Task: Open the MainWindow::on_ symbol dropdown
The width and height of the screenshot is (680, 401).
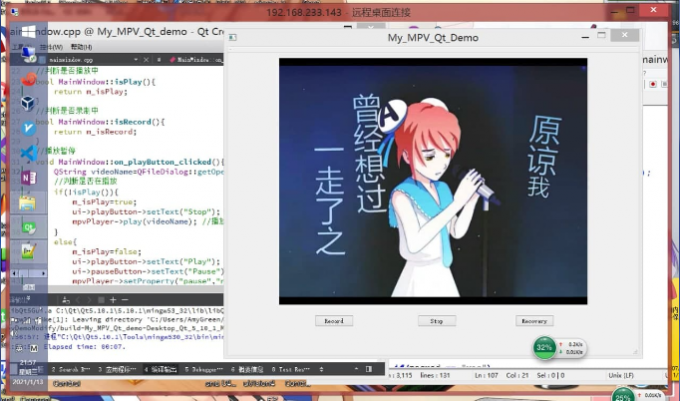Action: click(196, 60)
